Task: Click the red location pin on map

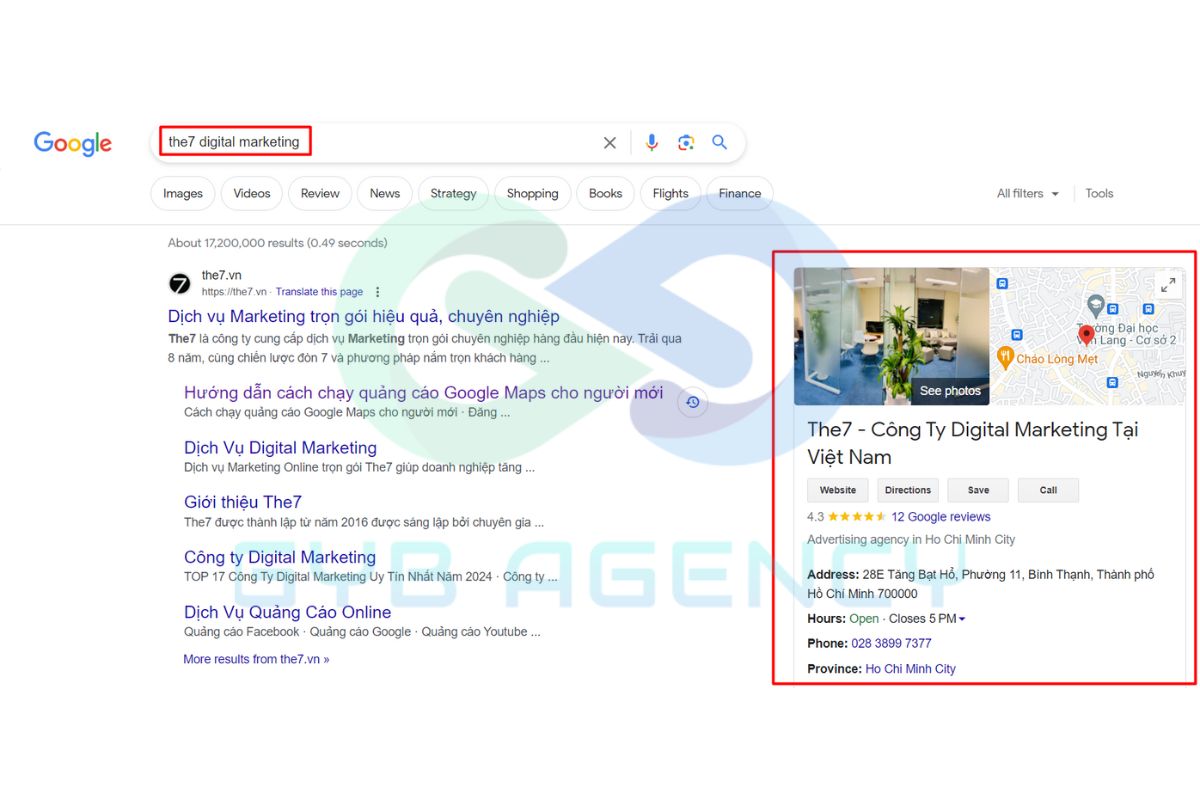Action: (1086, 336)
